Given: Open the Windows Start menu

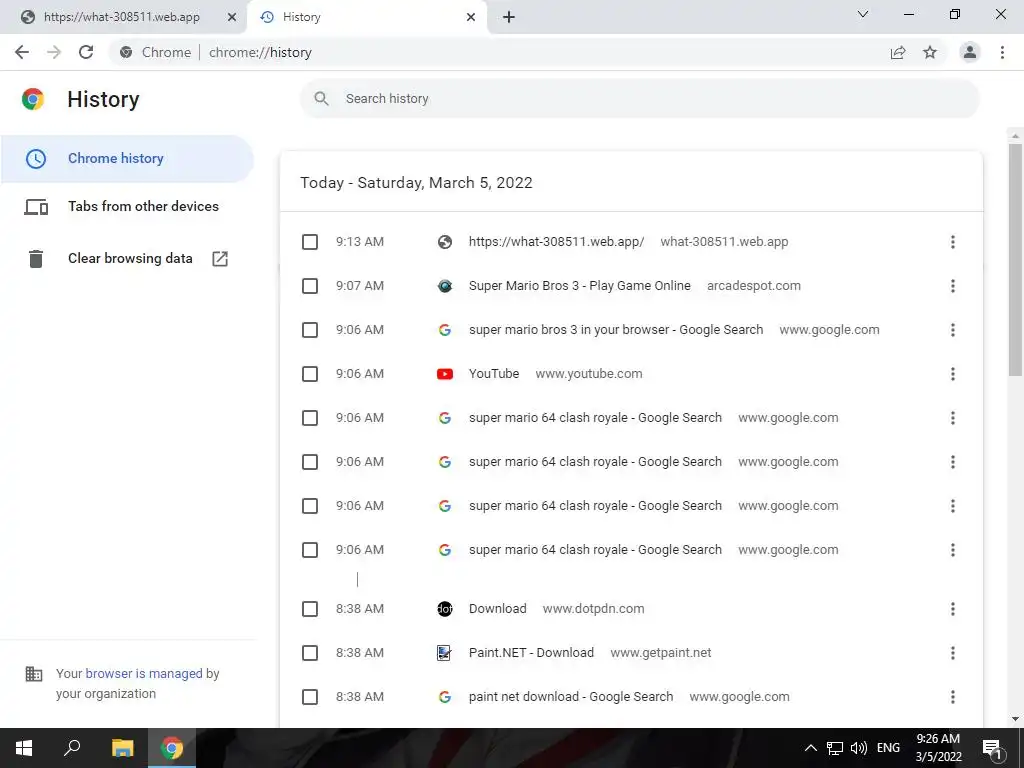Looking at the screenshot, I should [24, 748].
